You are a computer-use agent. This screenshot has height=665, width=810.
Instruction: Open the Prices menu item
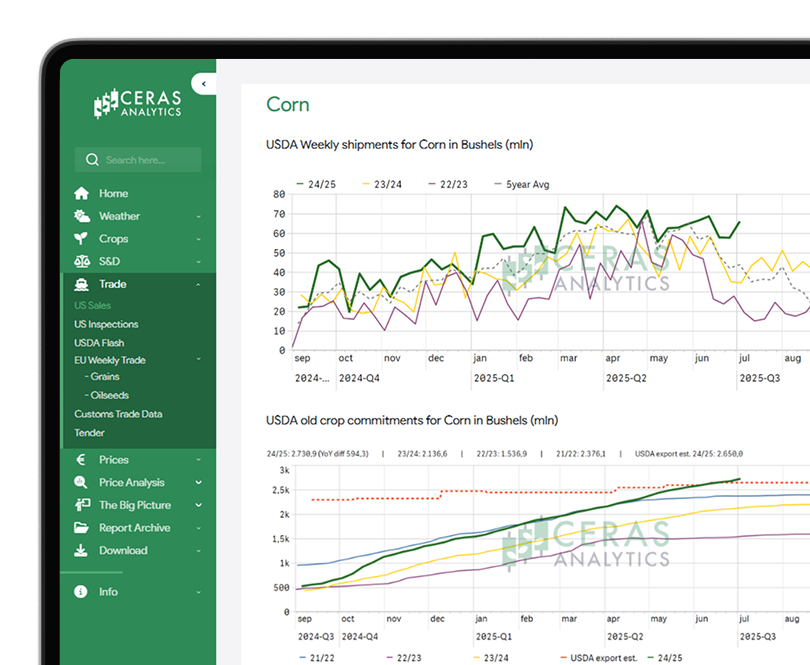point(114,460)
